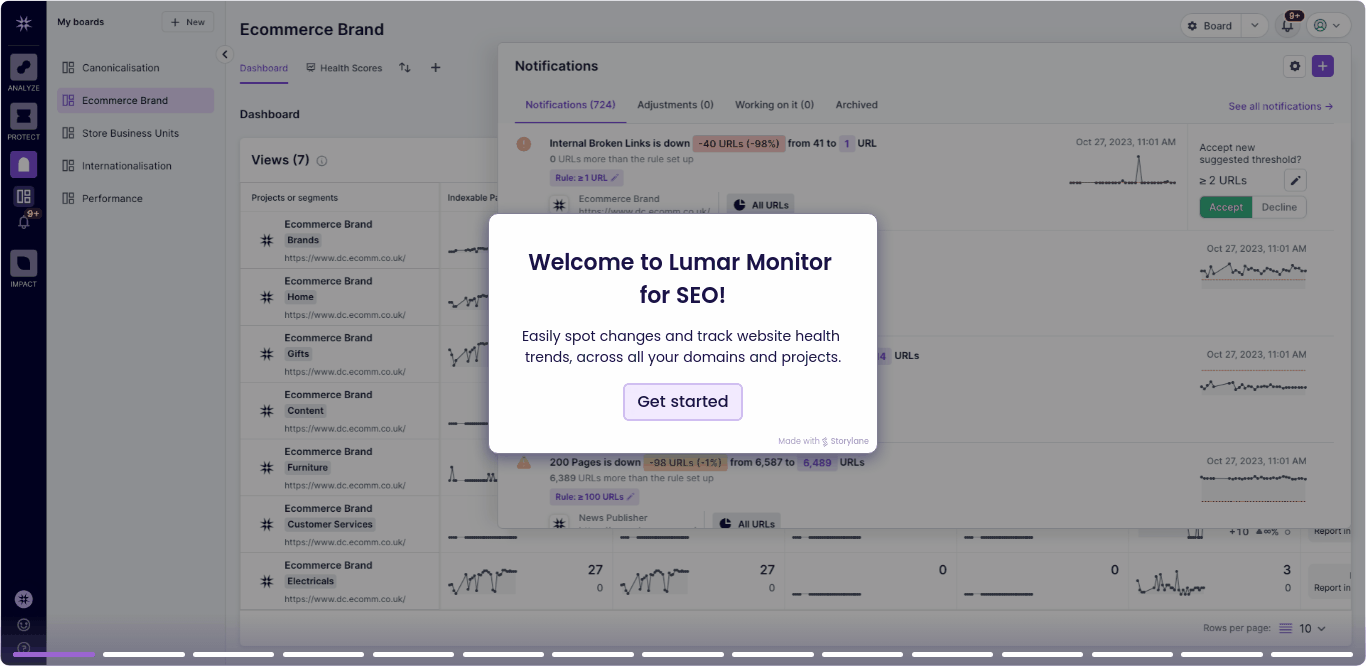Screen dimensions: 1366x666
Task: Click the 6,489 URLs value badge
Action: [817, 463]
